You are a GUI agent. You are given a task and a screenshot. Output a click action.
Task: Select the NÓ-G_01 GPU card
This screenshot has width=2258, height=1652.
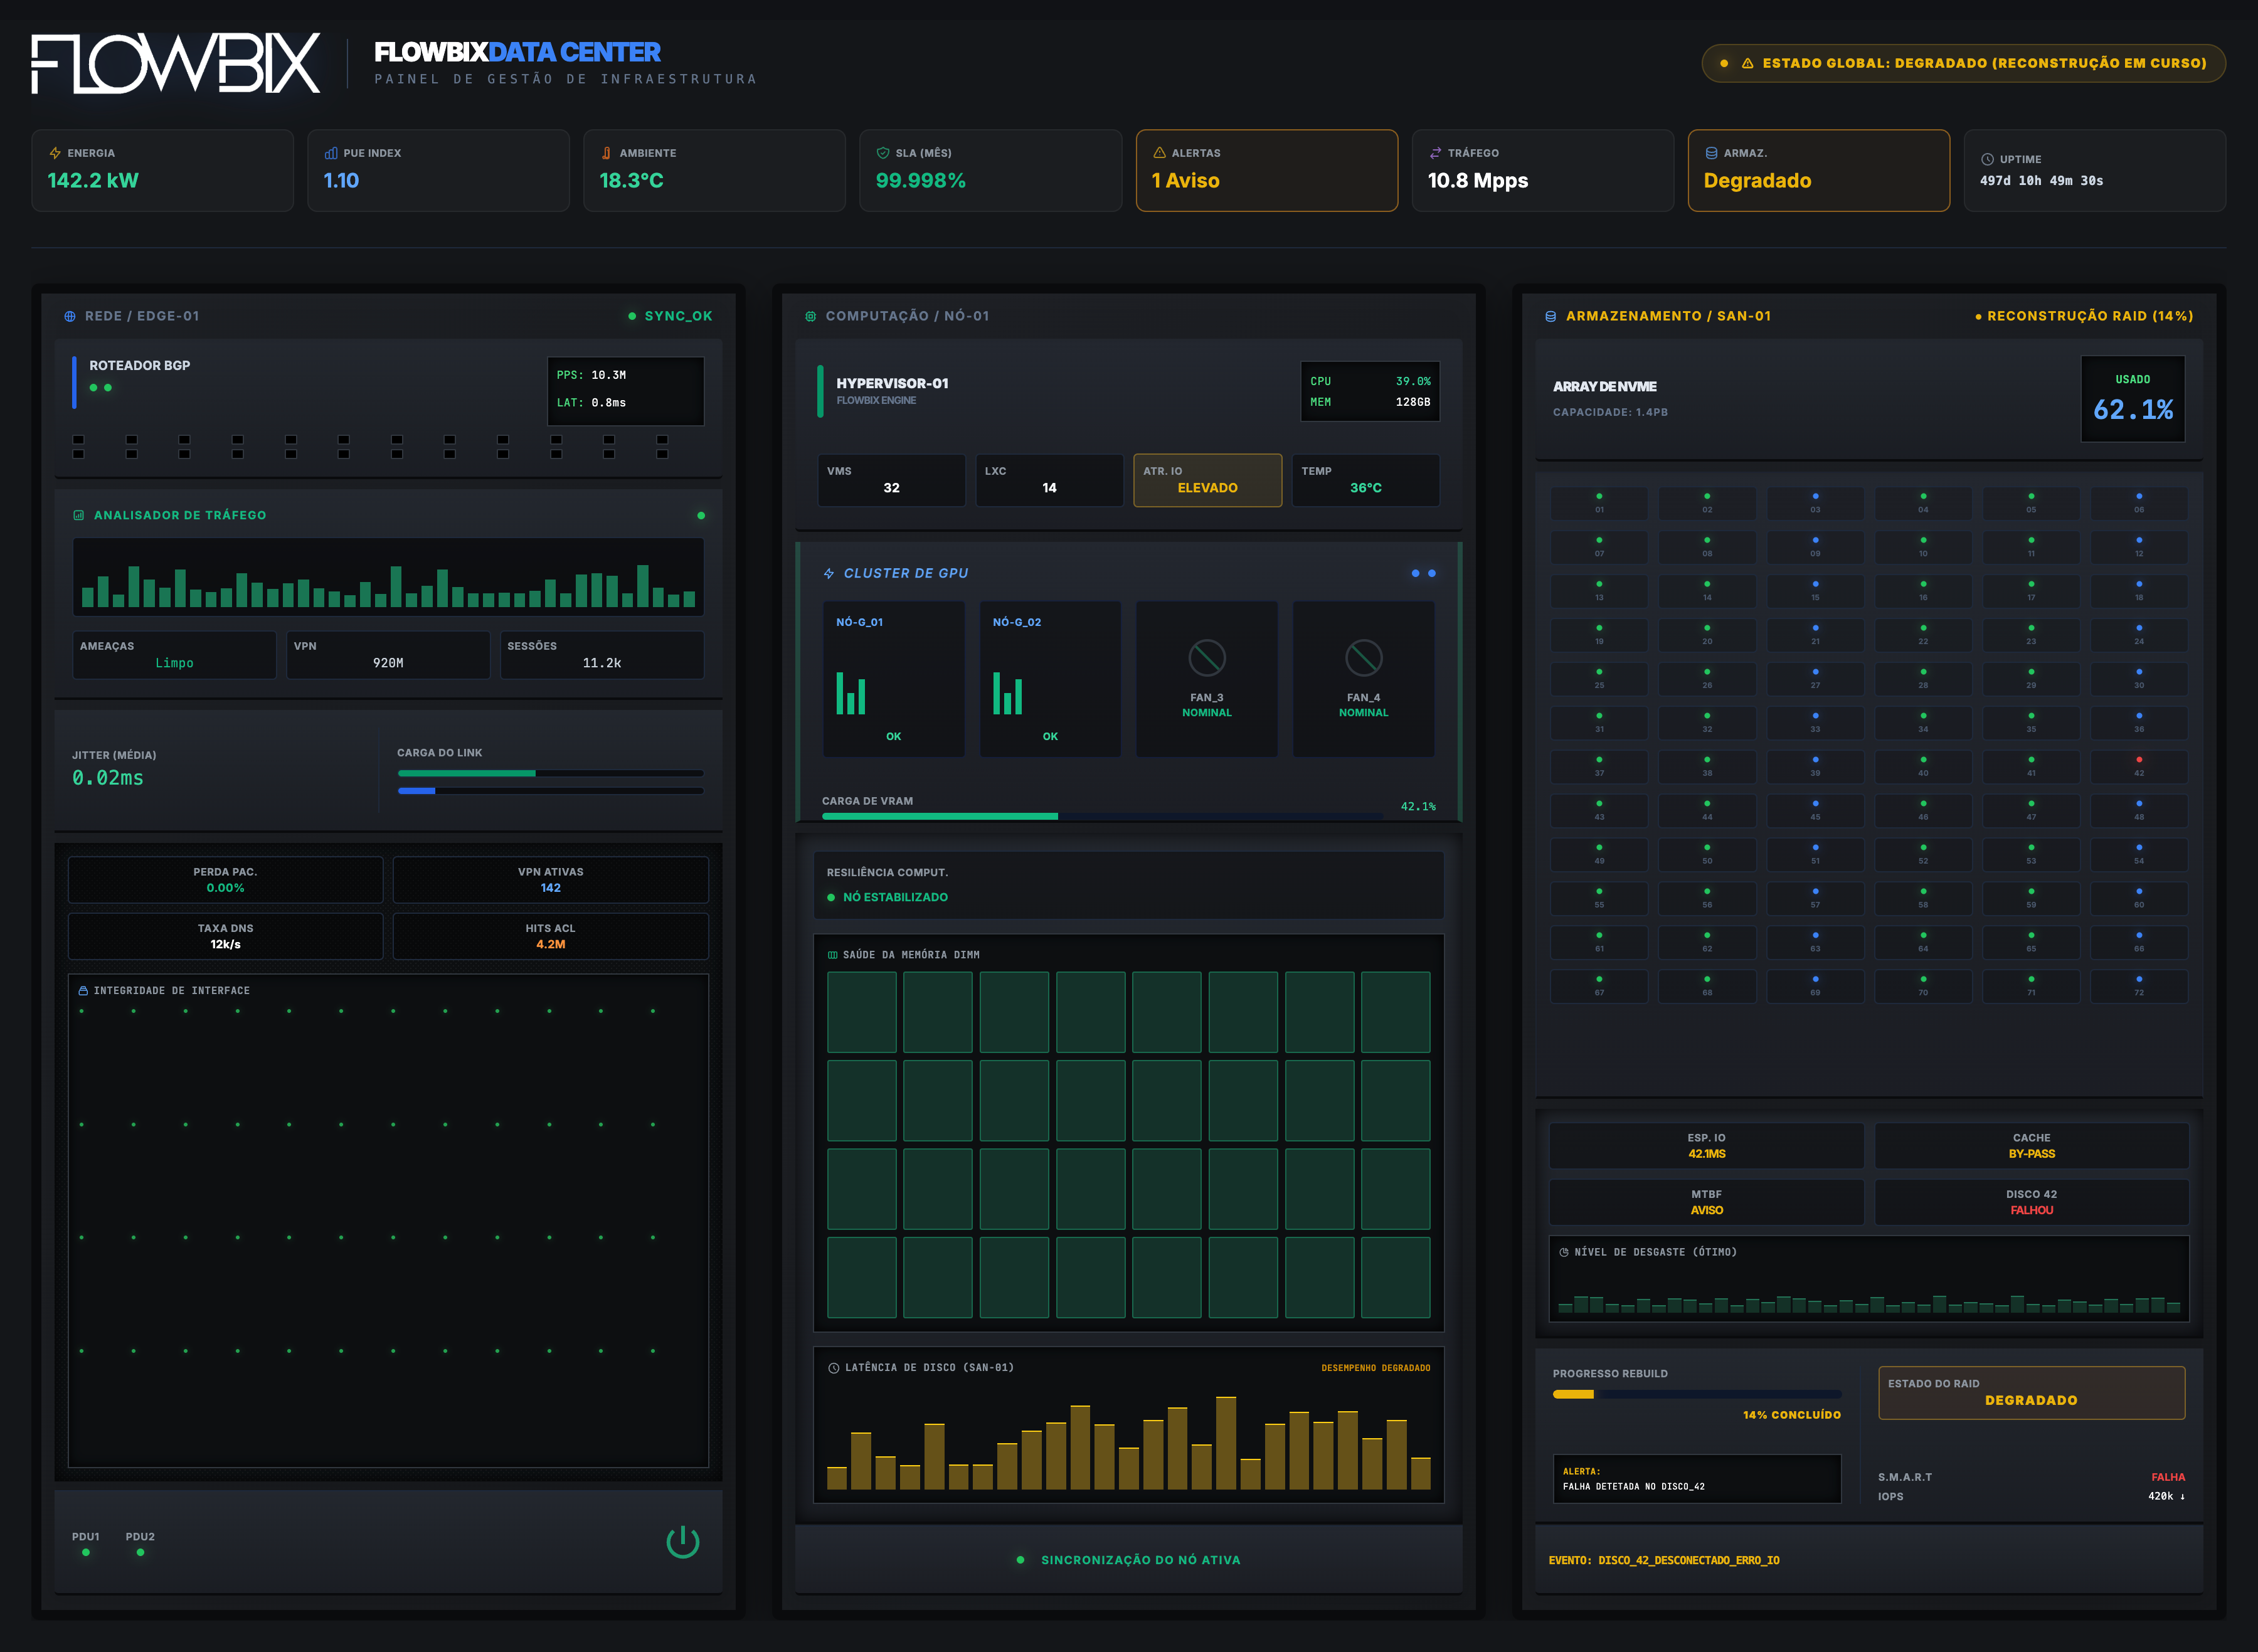(893, 678)
